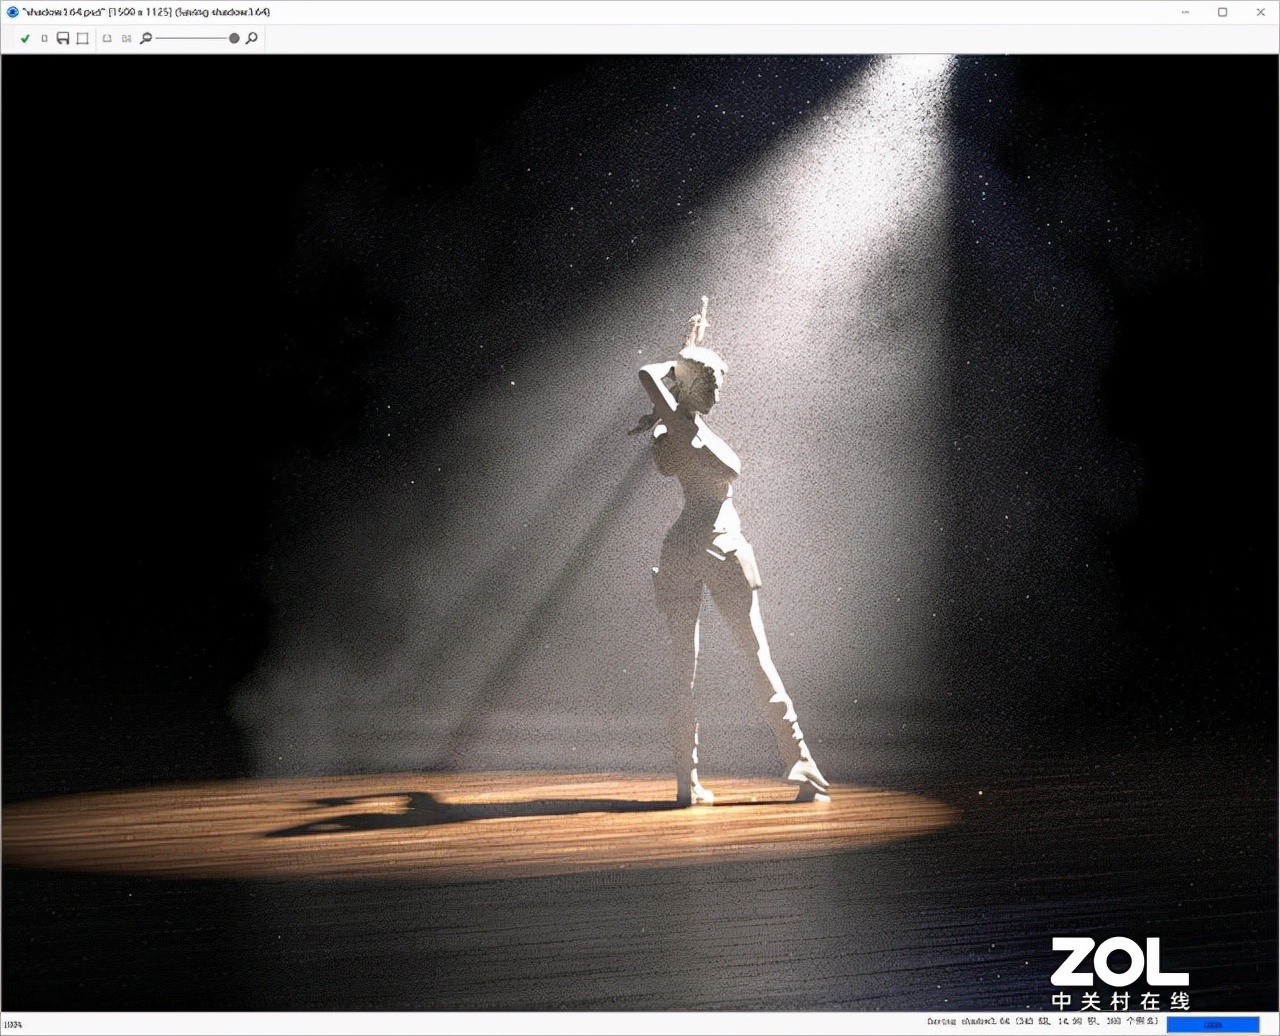Click the empty square icon after the save icon
The width and height of the screenshot is (1280, 1036).
point(82,39)
